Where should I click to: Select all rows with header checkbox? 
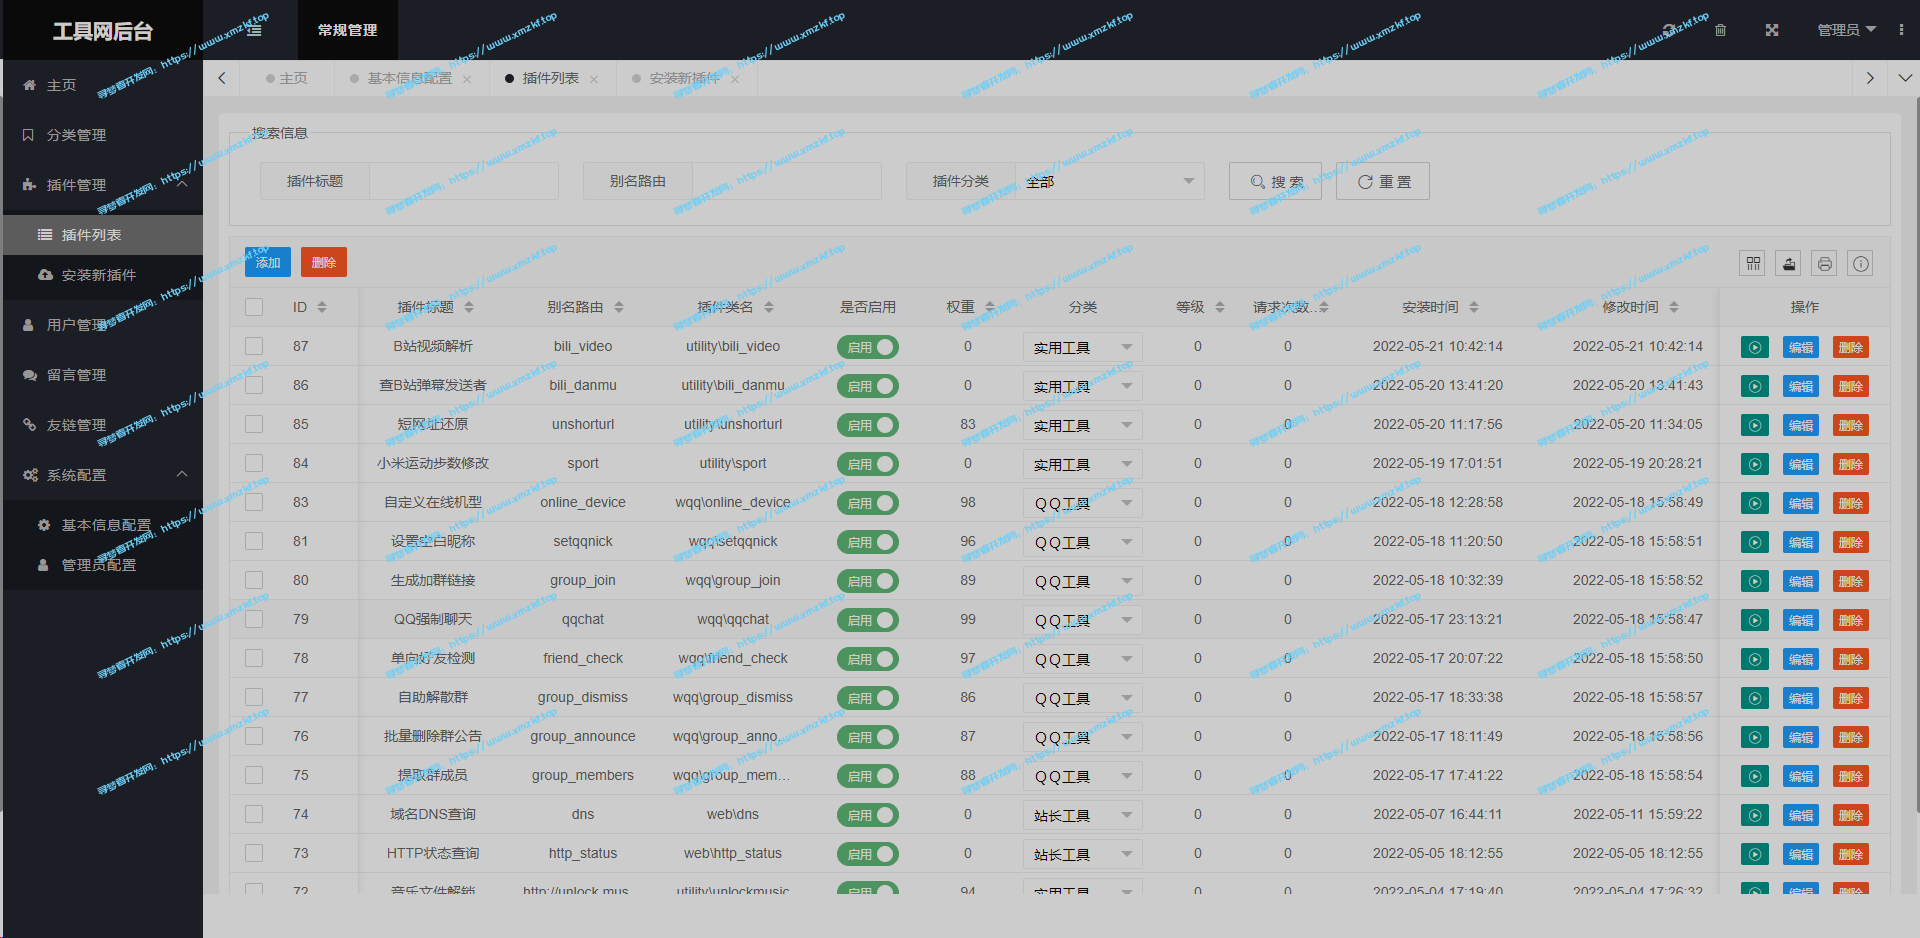[x=254, y=307]
